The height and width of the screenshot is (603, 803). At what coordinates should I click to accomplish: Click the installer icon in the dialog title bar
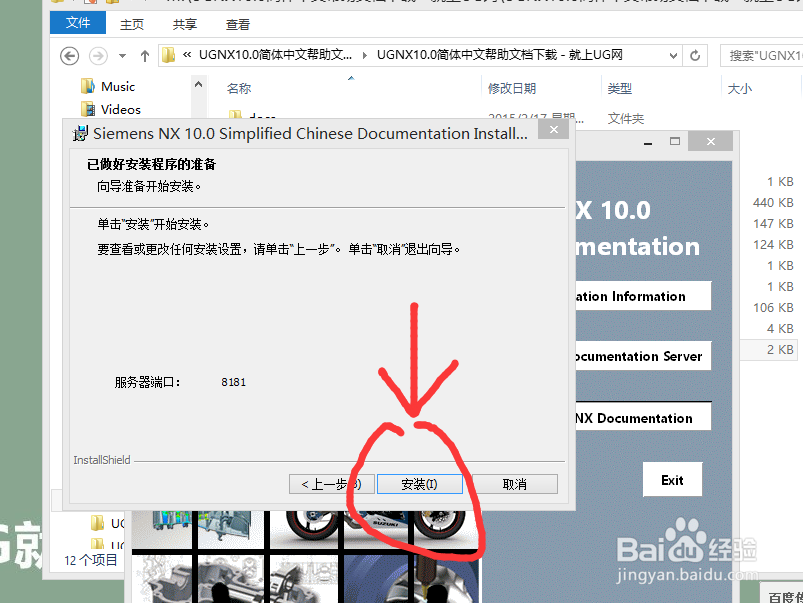80,134
